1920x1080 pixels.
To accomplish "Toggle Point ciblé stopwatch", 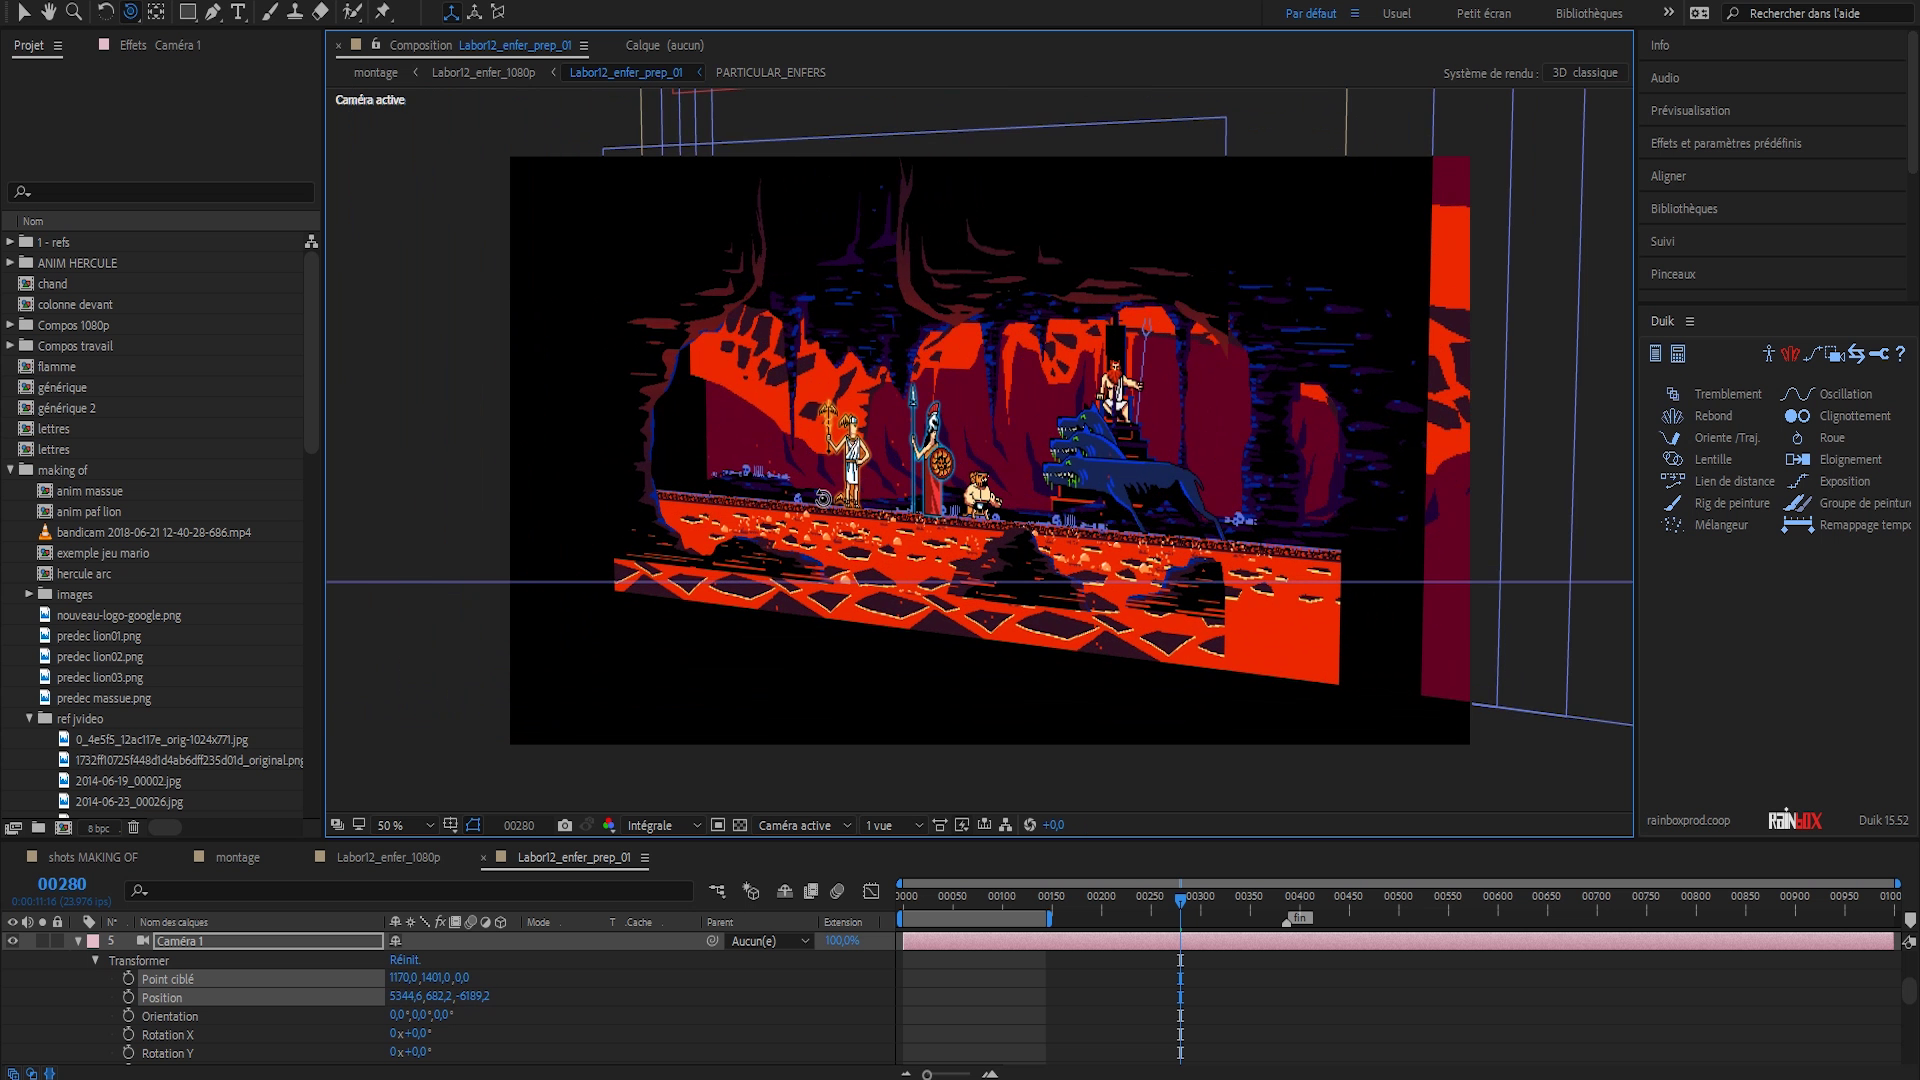I will 128,979.
